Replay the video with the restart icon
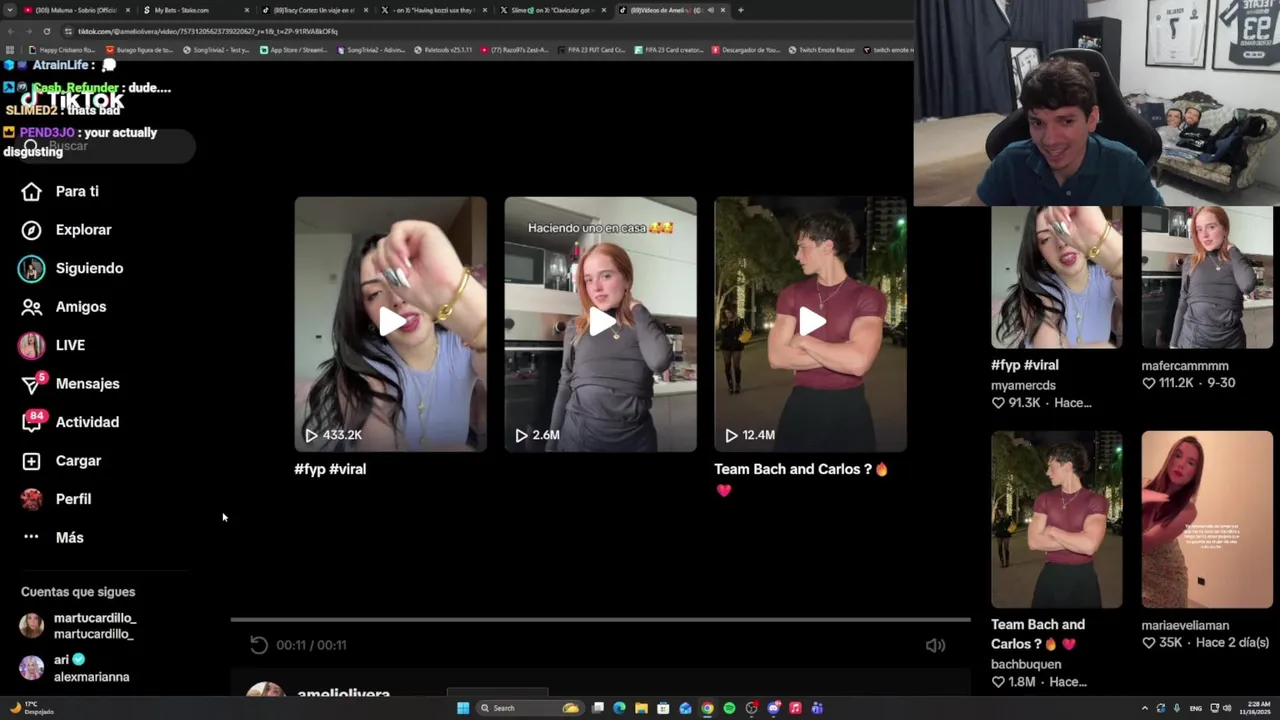The width and height of the screenshot is (1280, 720). [259, 645]
